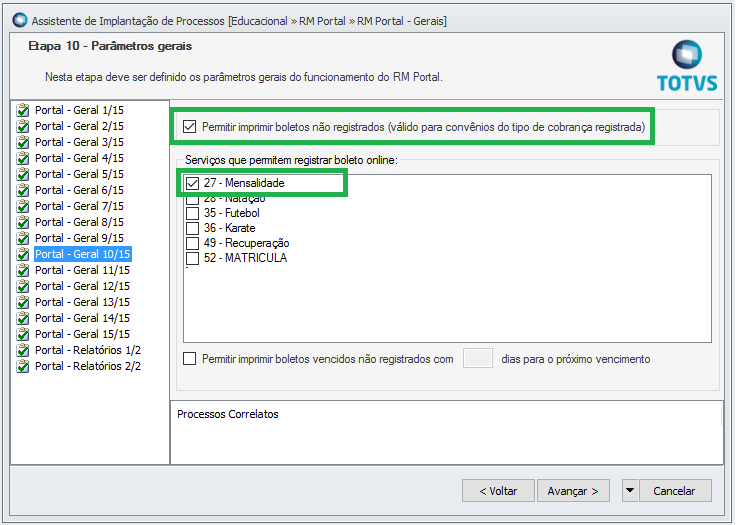Screen dimensions: 750x525
Task: Click the Avançar > button
Action: click(x=573, y=491)
